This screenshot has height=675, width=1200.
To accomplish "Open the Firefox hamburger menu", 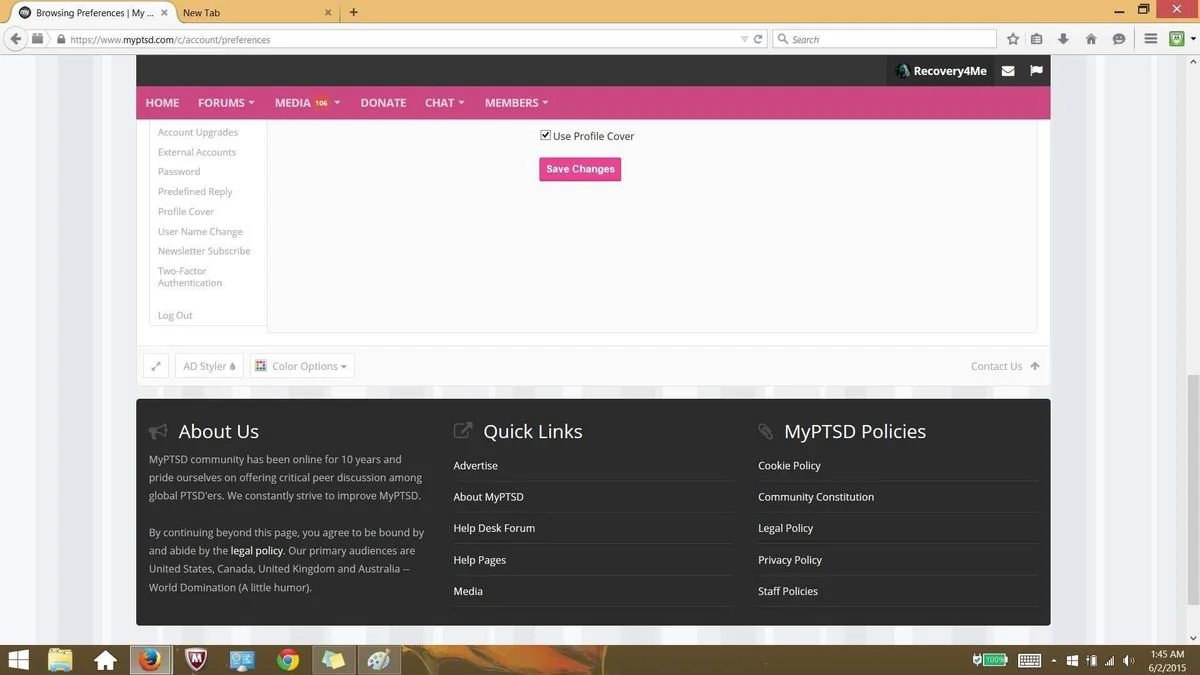I will click(x=1151, y=39).
